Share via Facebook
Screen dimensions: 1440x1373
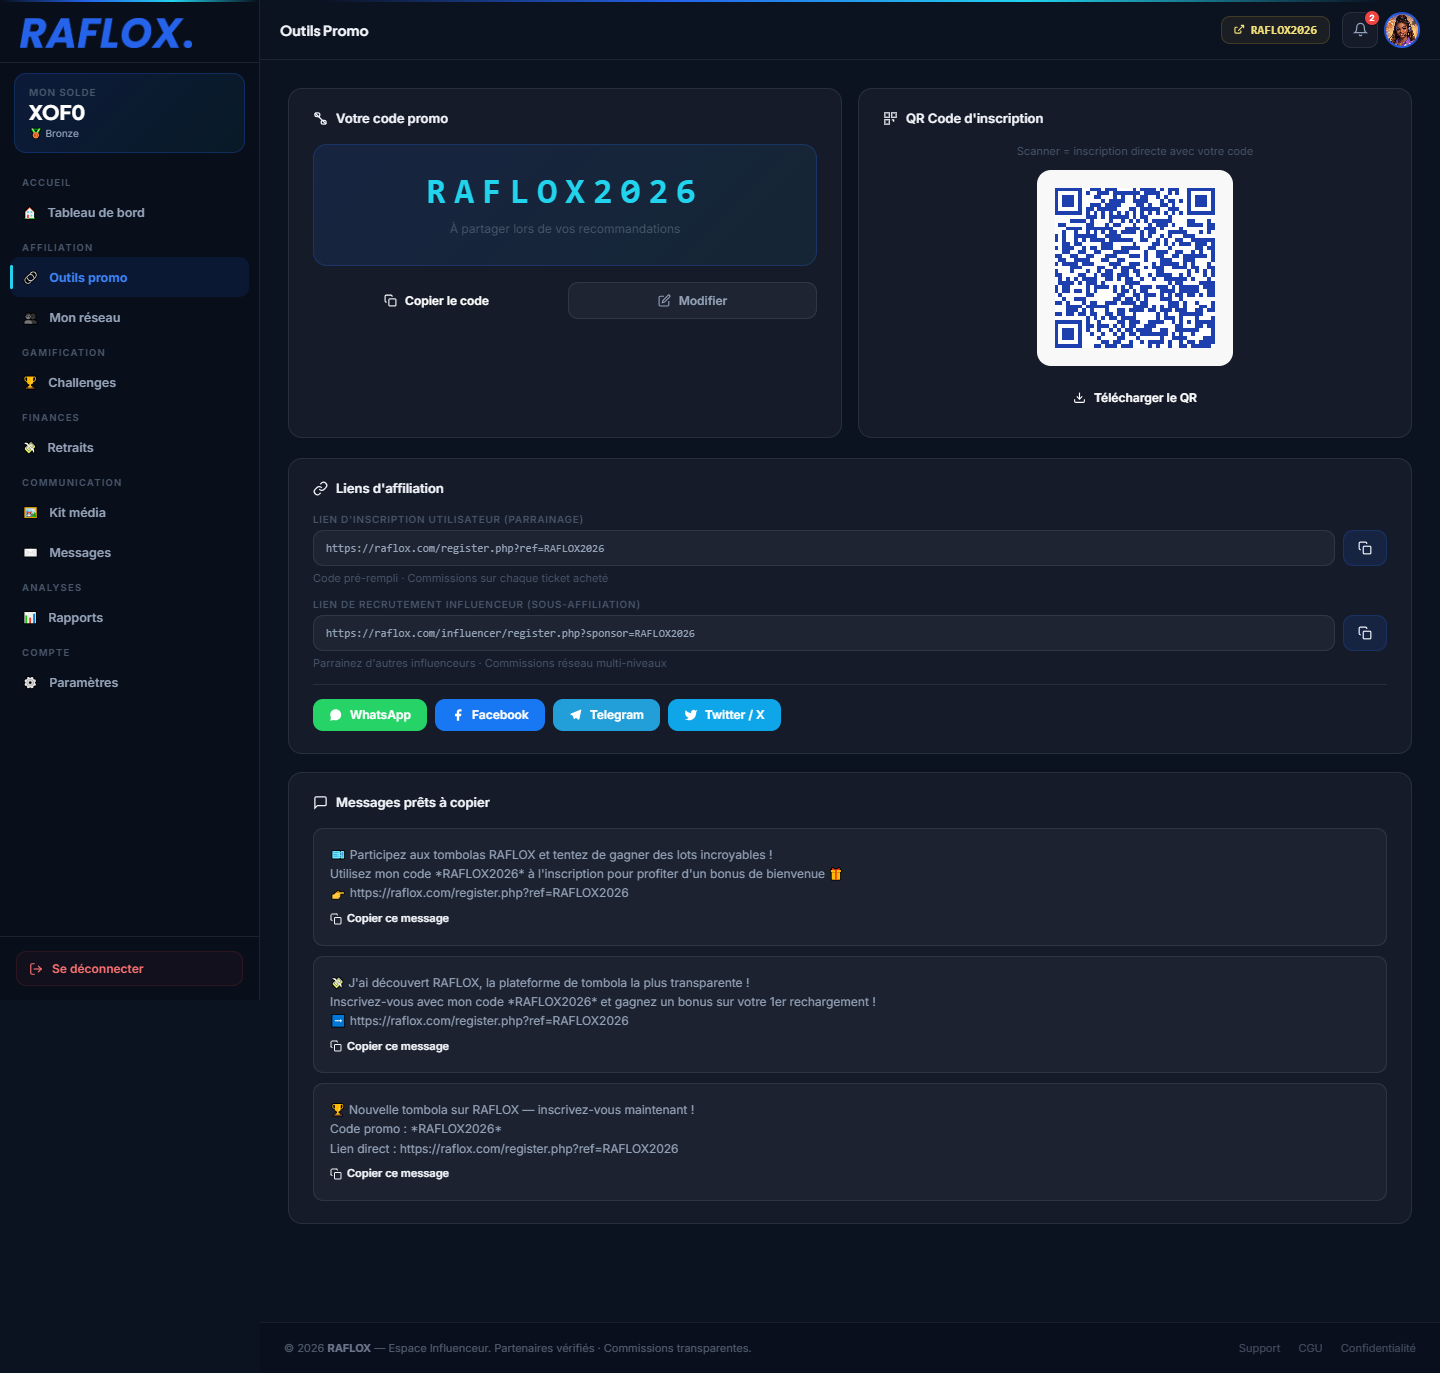[490, 715]
